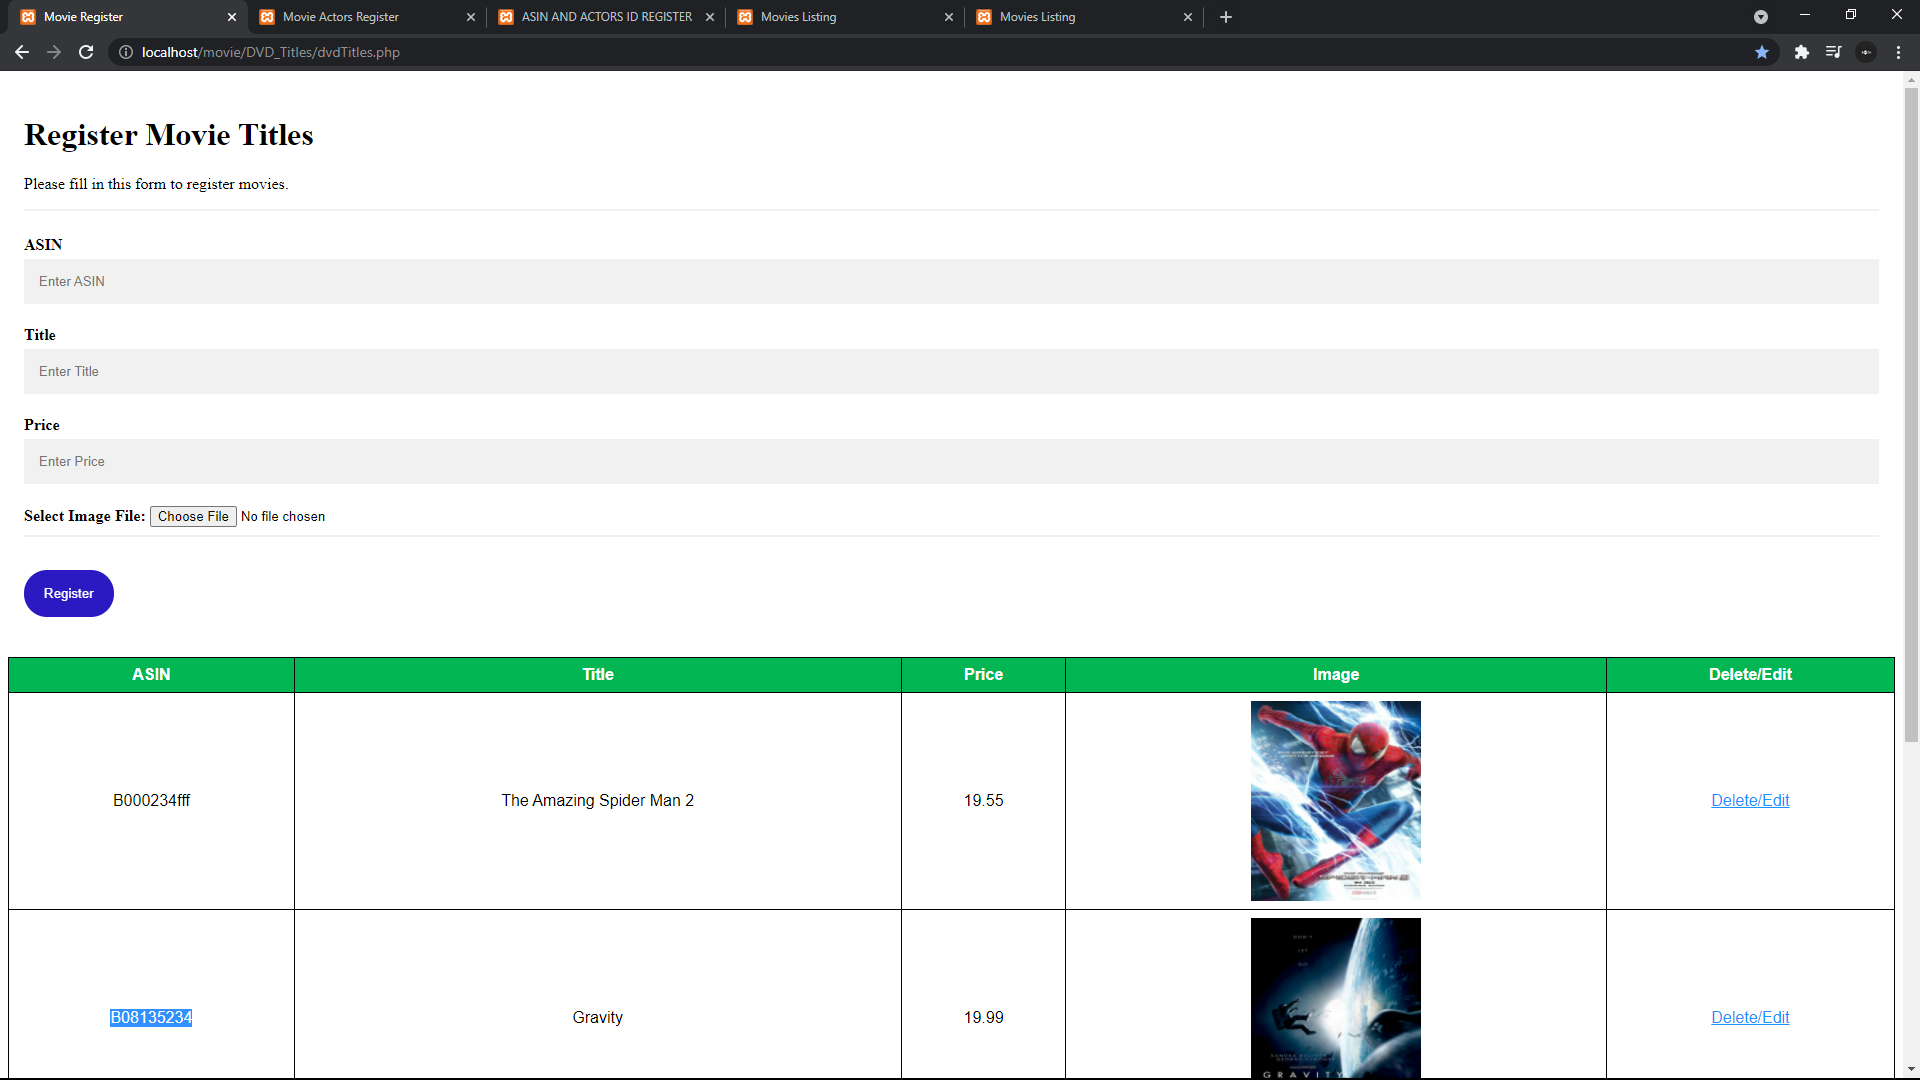Open the media control icon

point(1833,52)
